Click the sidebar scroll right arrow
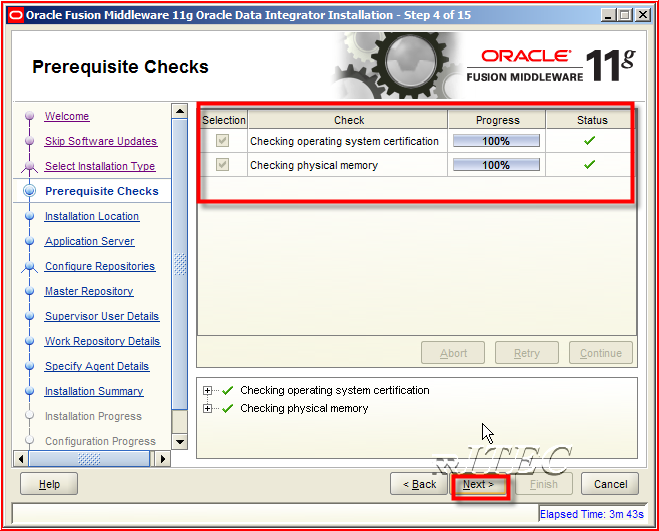659x531 pixels. click(163, 459)
